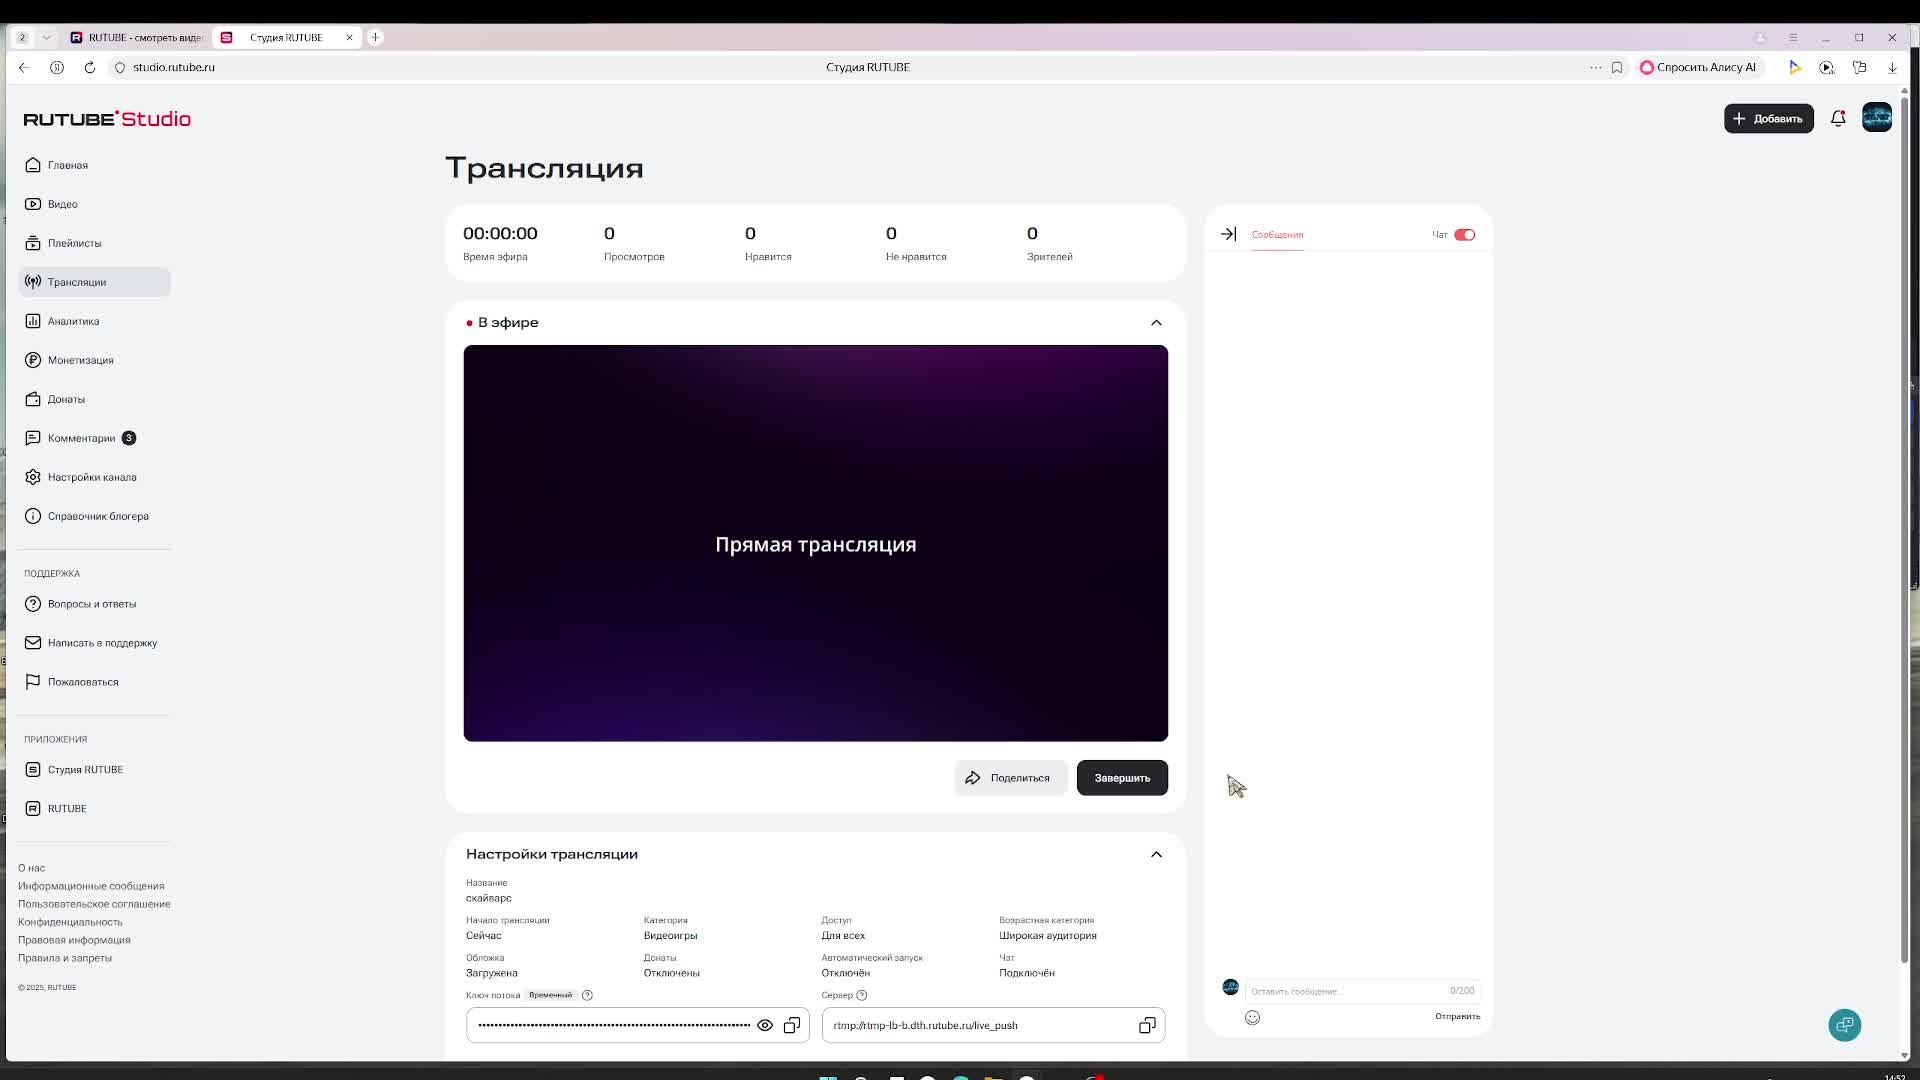Copy the stream key
The height and width of the screenshot is (1080, 1920).
(x=792, y=1025)
